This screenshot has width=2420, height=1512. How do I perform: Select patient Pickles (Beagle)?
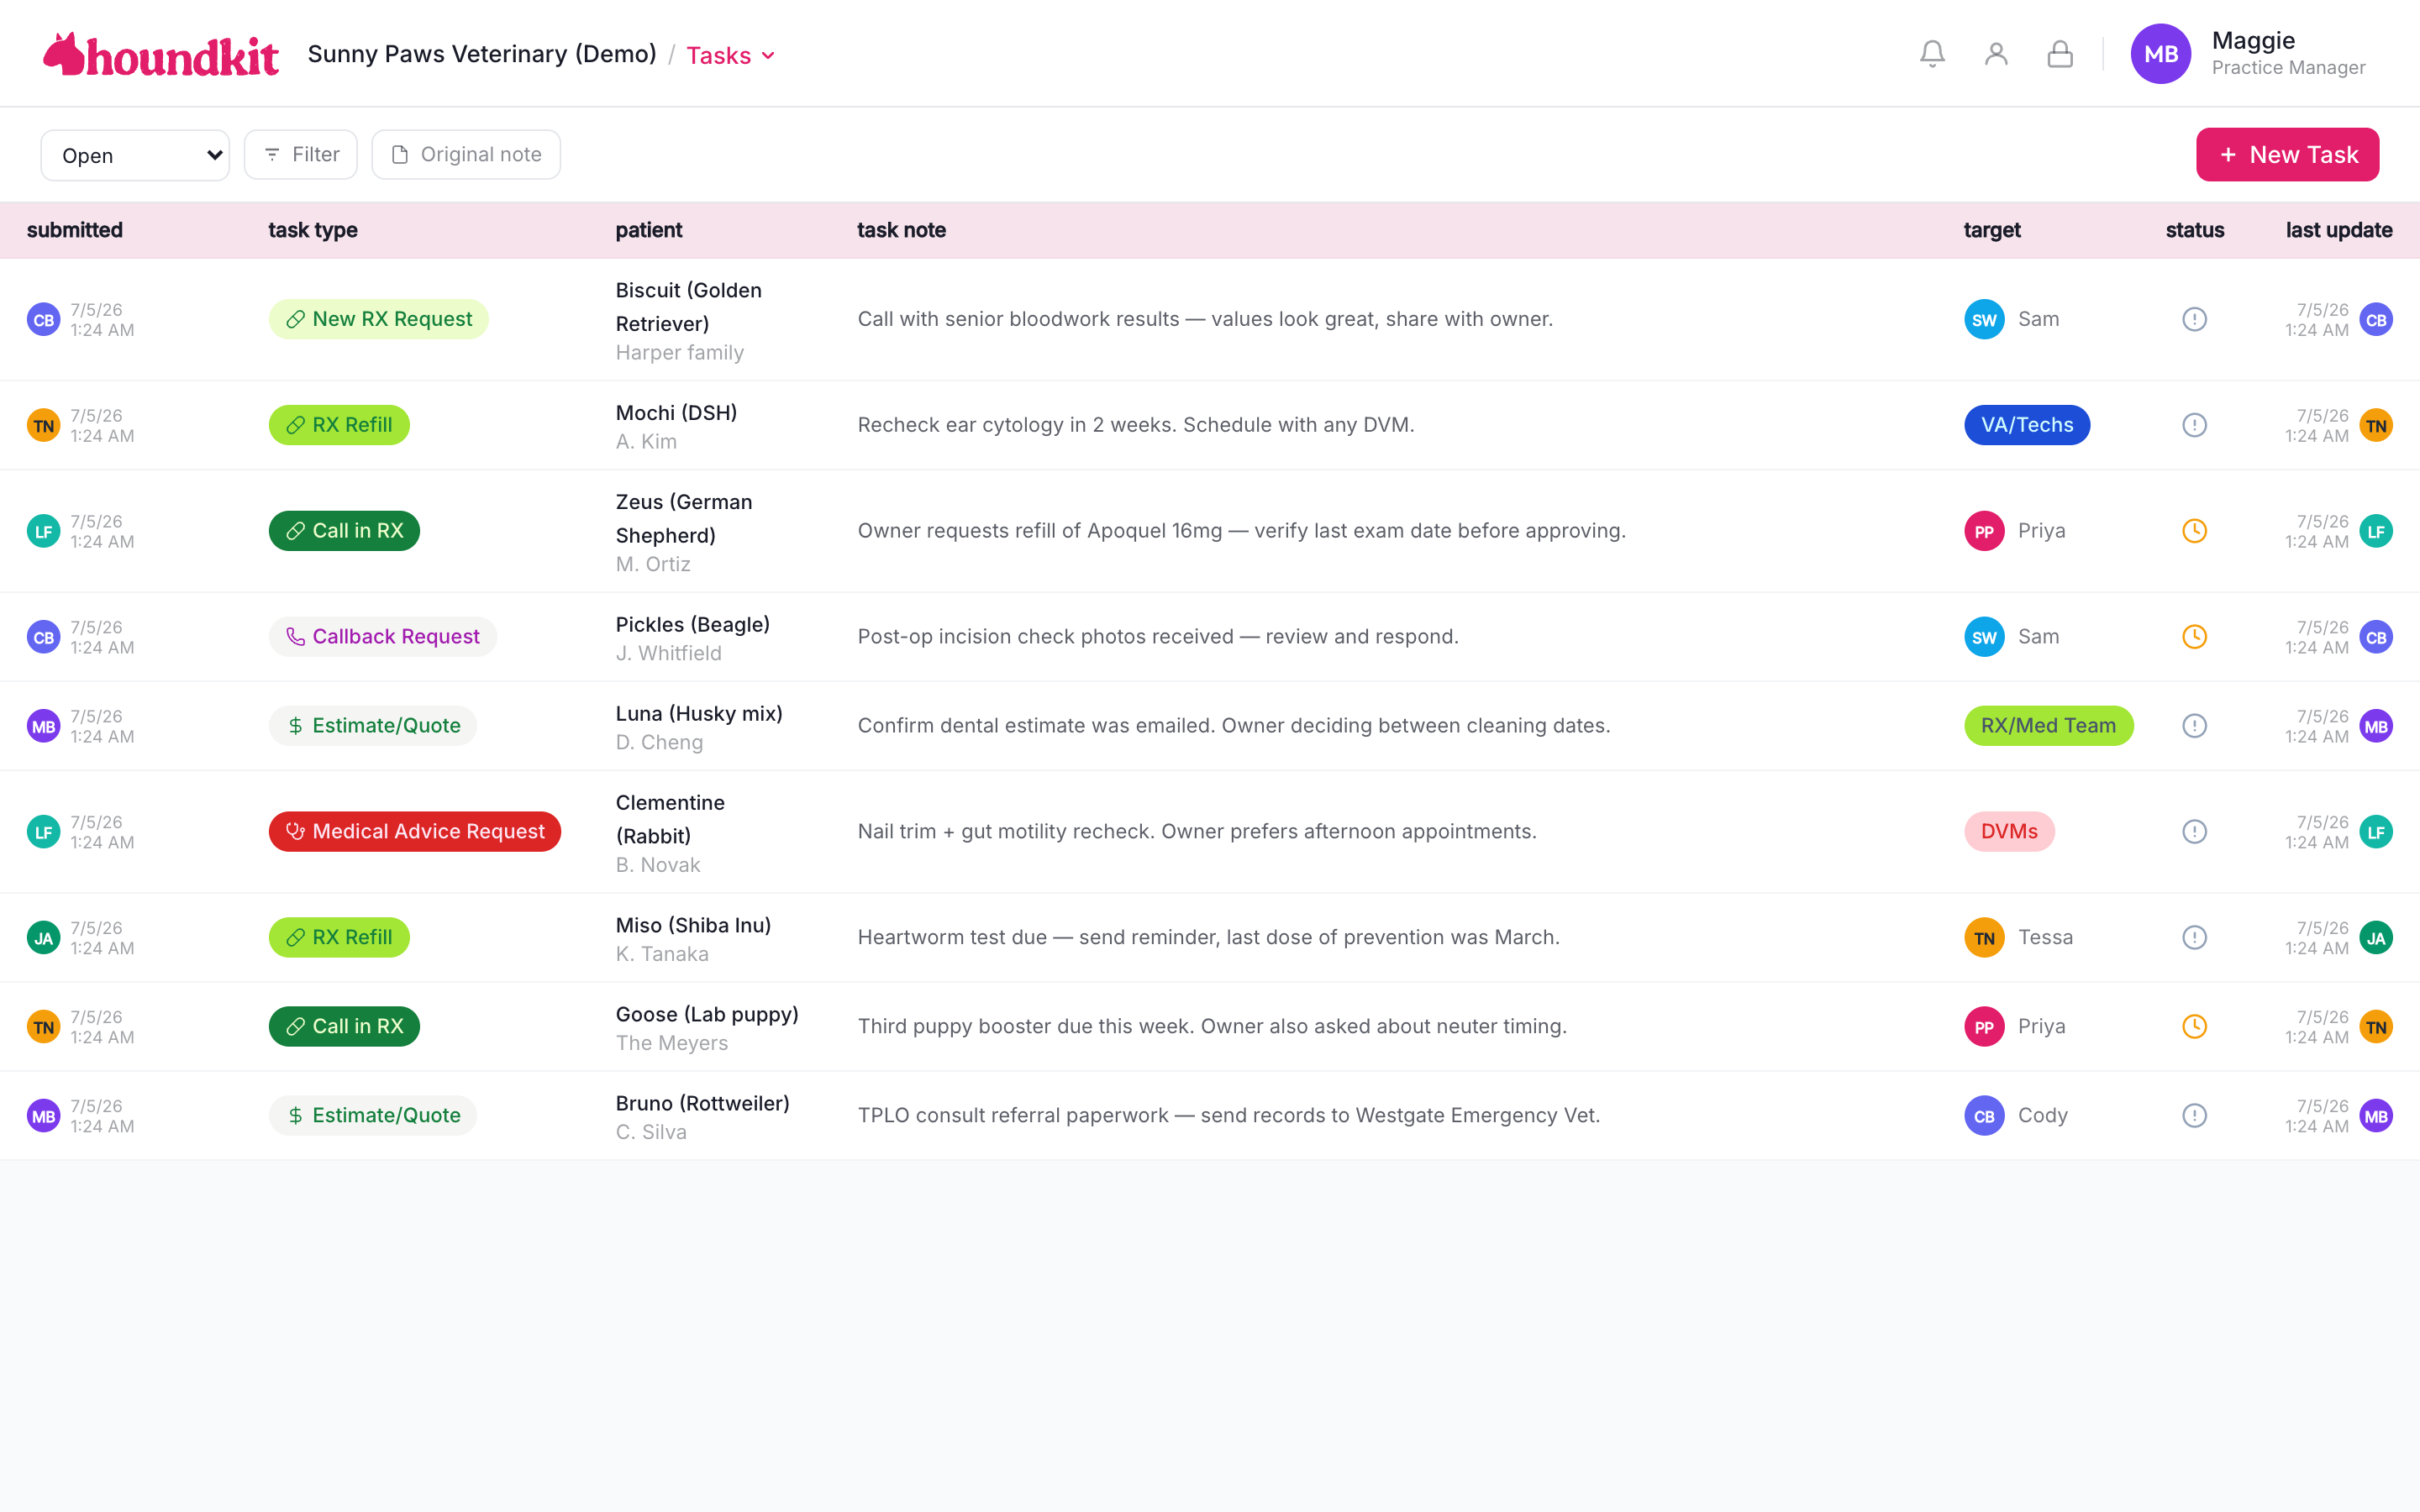692,625
